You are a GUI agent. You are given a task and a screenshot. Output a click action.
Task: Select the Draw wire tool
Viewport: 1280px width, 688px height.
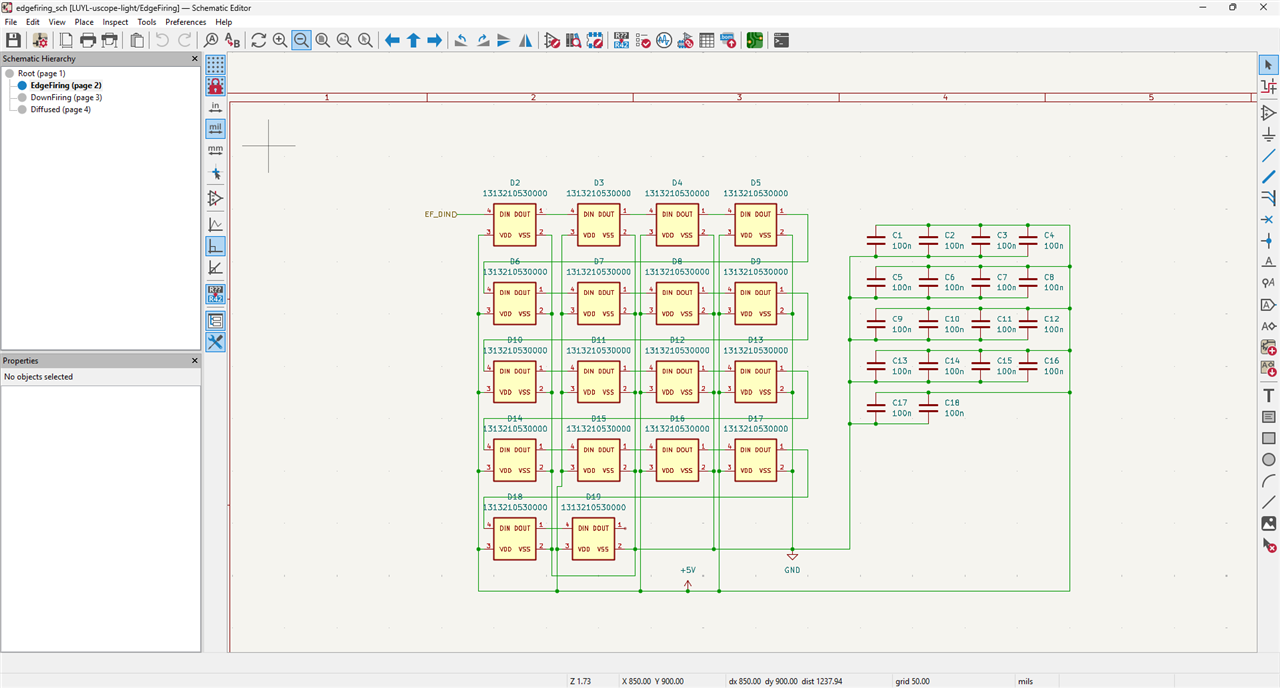pos(1268,156)
